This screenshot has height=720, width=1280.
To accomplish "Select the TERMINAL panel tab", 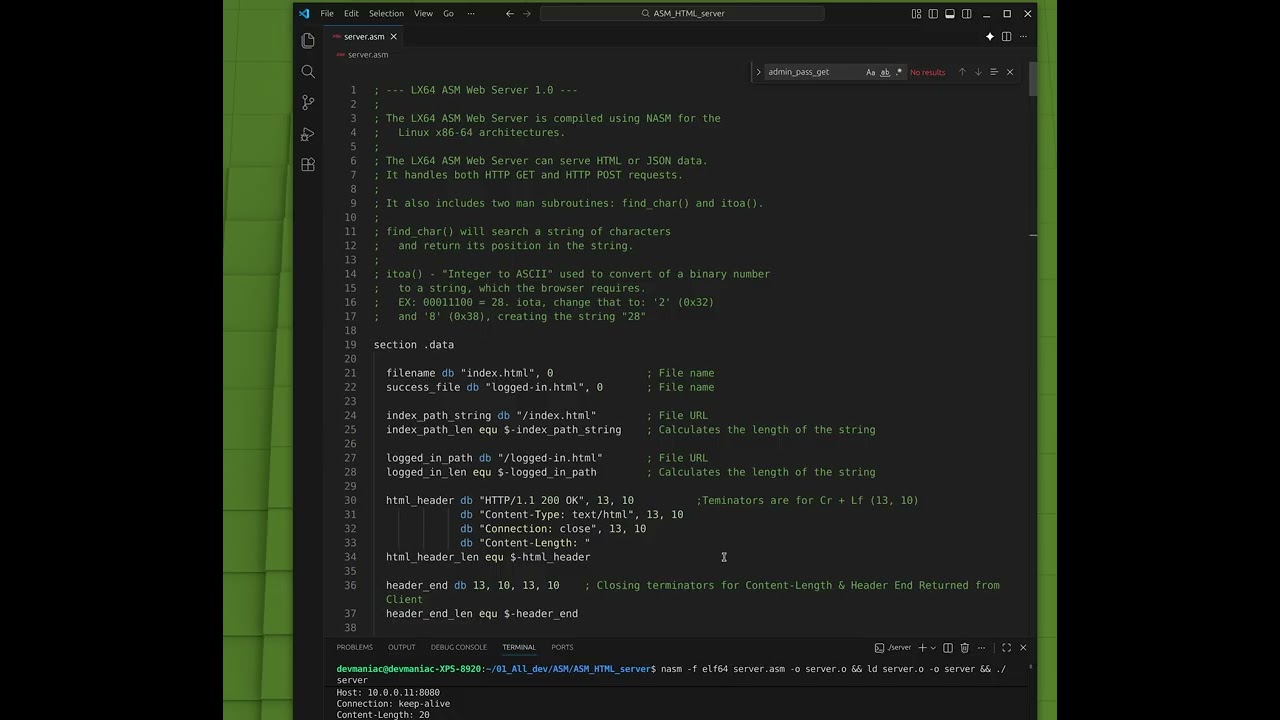I will (519, 648).
